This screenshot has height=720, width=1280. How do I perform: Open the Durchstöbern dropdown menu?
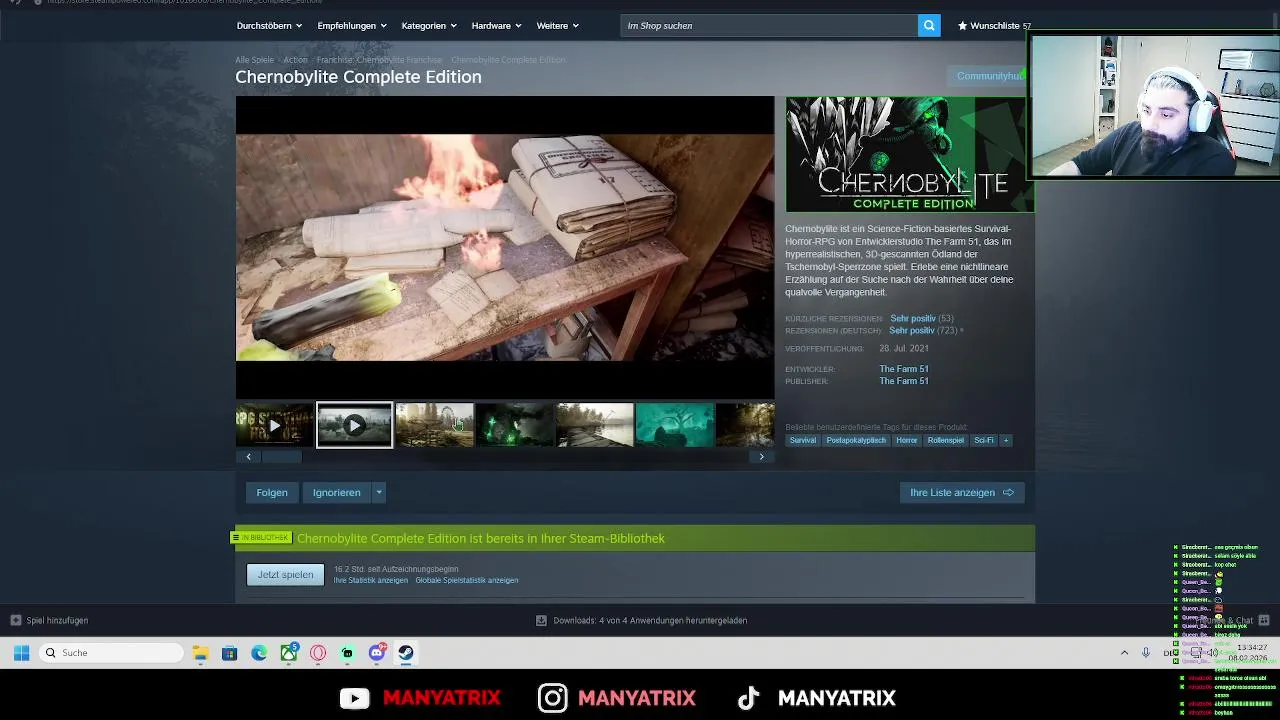(269, 26)
